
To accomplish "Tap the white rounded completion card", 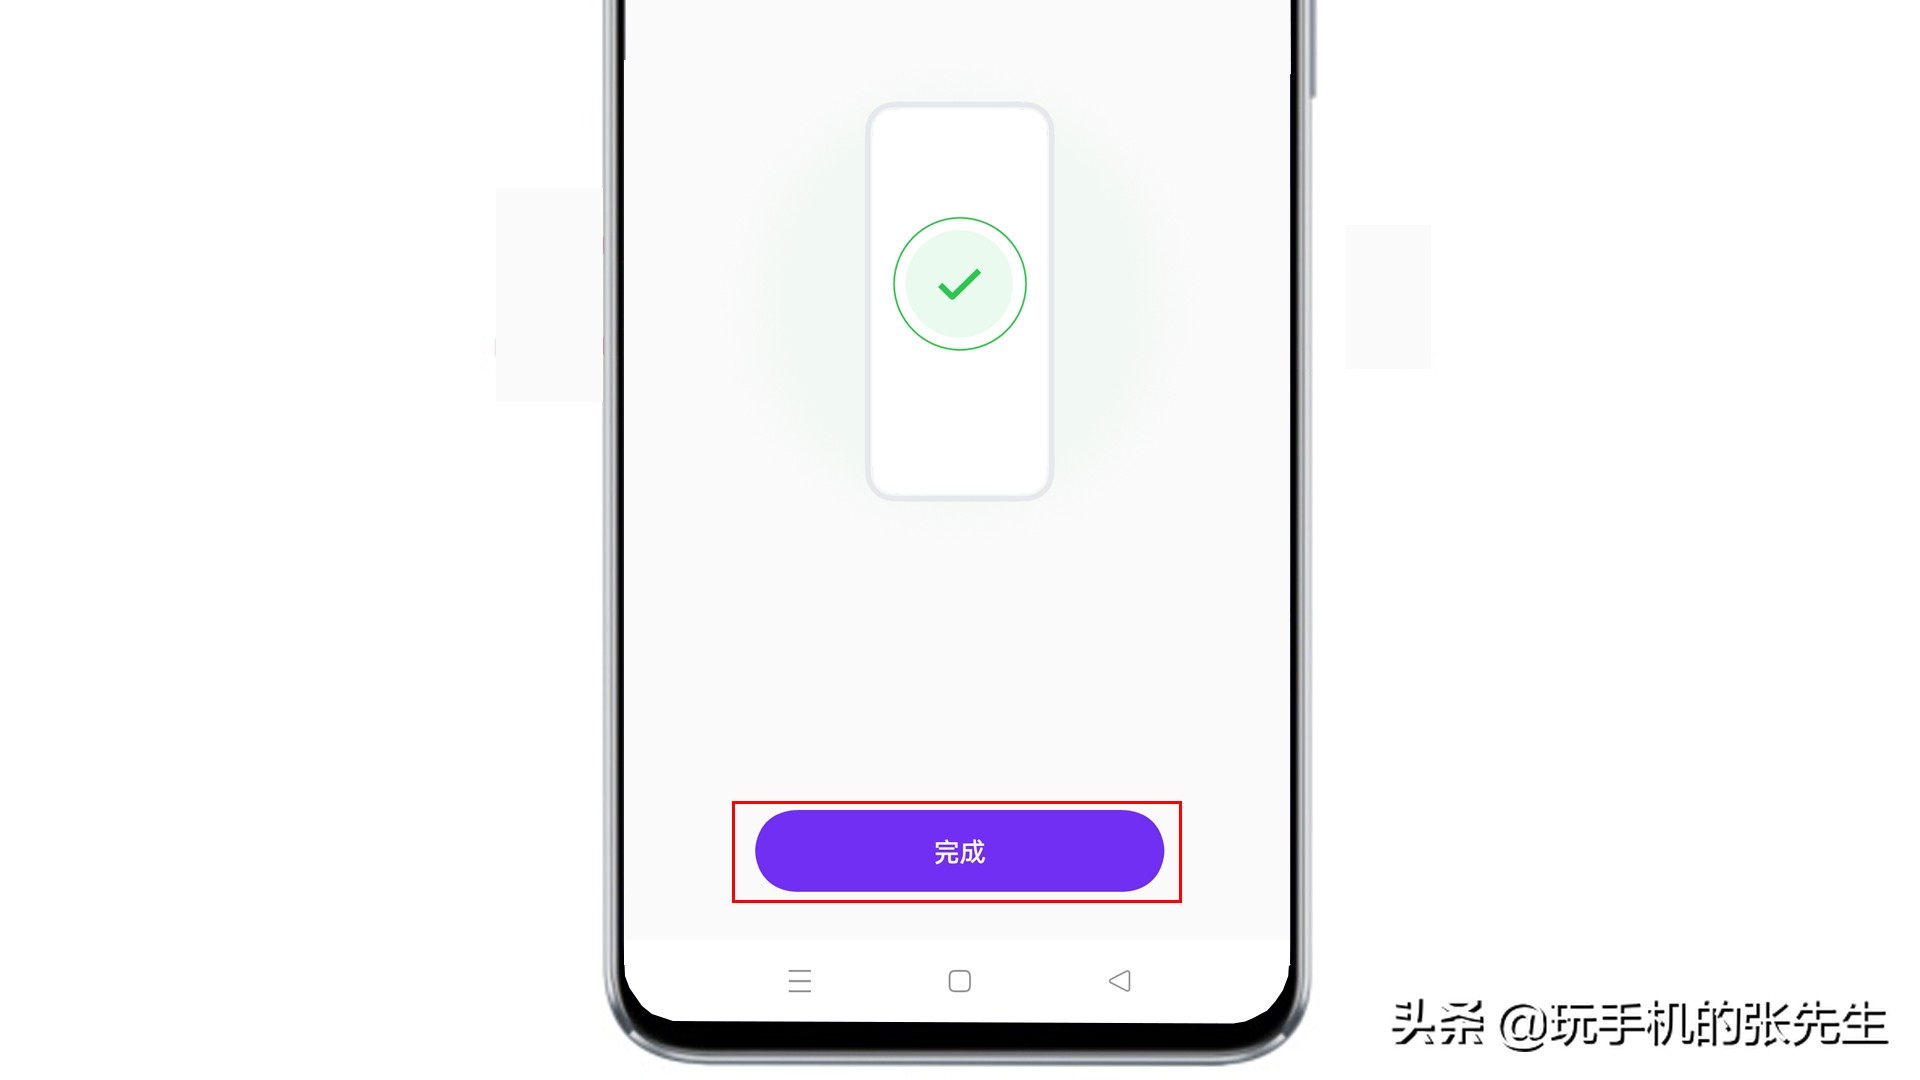I will pos(959,297).
